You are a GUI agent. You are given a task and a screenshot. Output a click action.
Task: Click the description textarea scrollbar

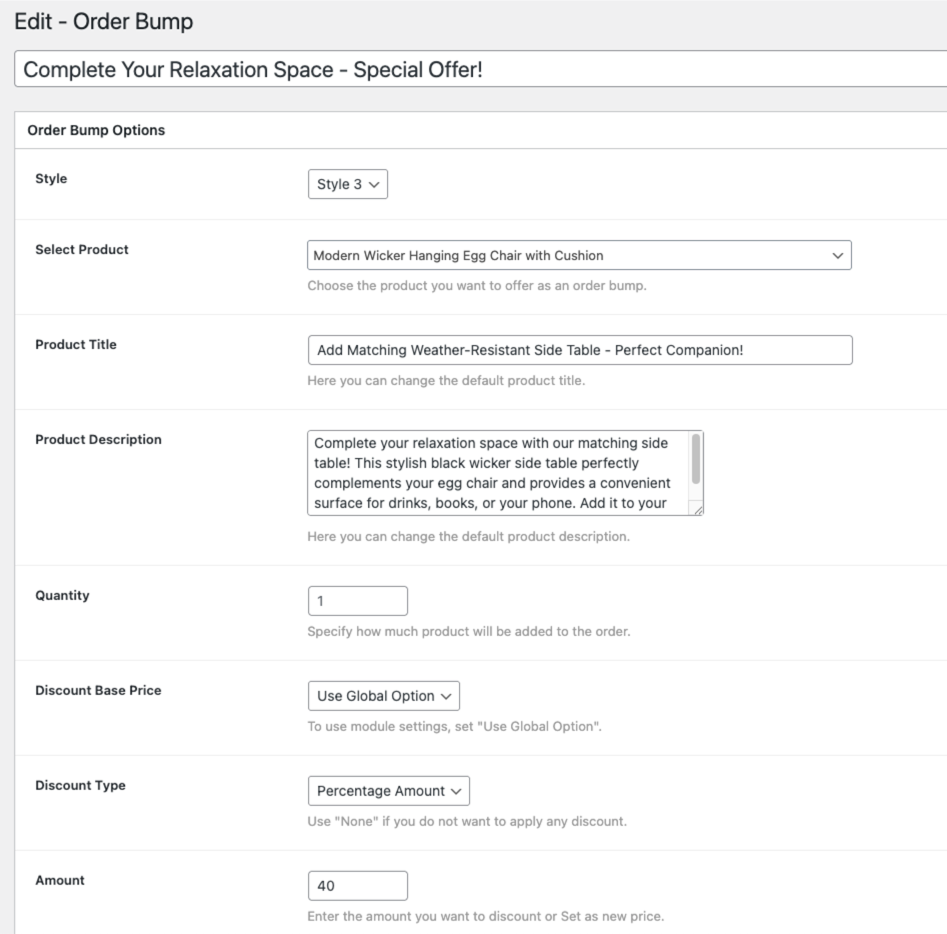click(696, 460)
